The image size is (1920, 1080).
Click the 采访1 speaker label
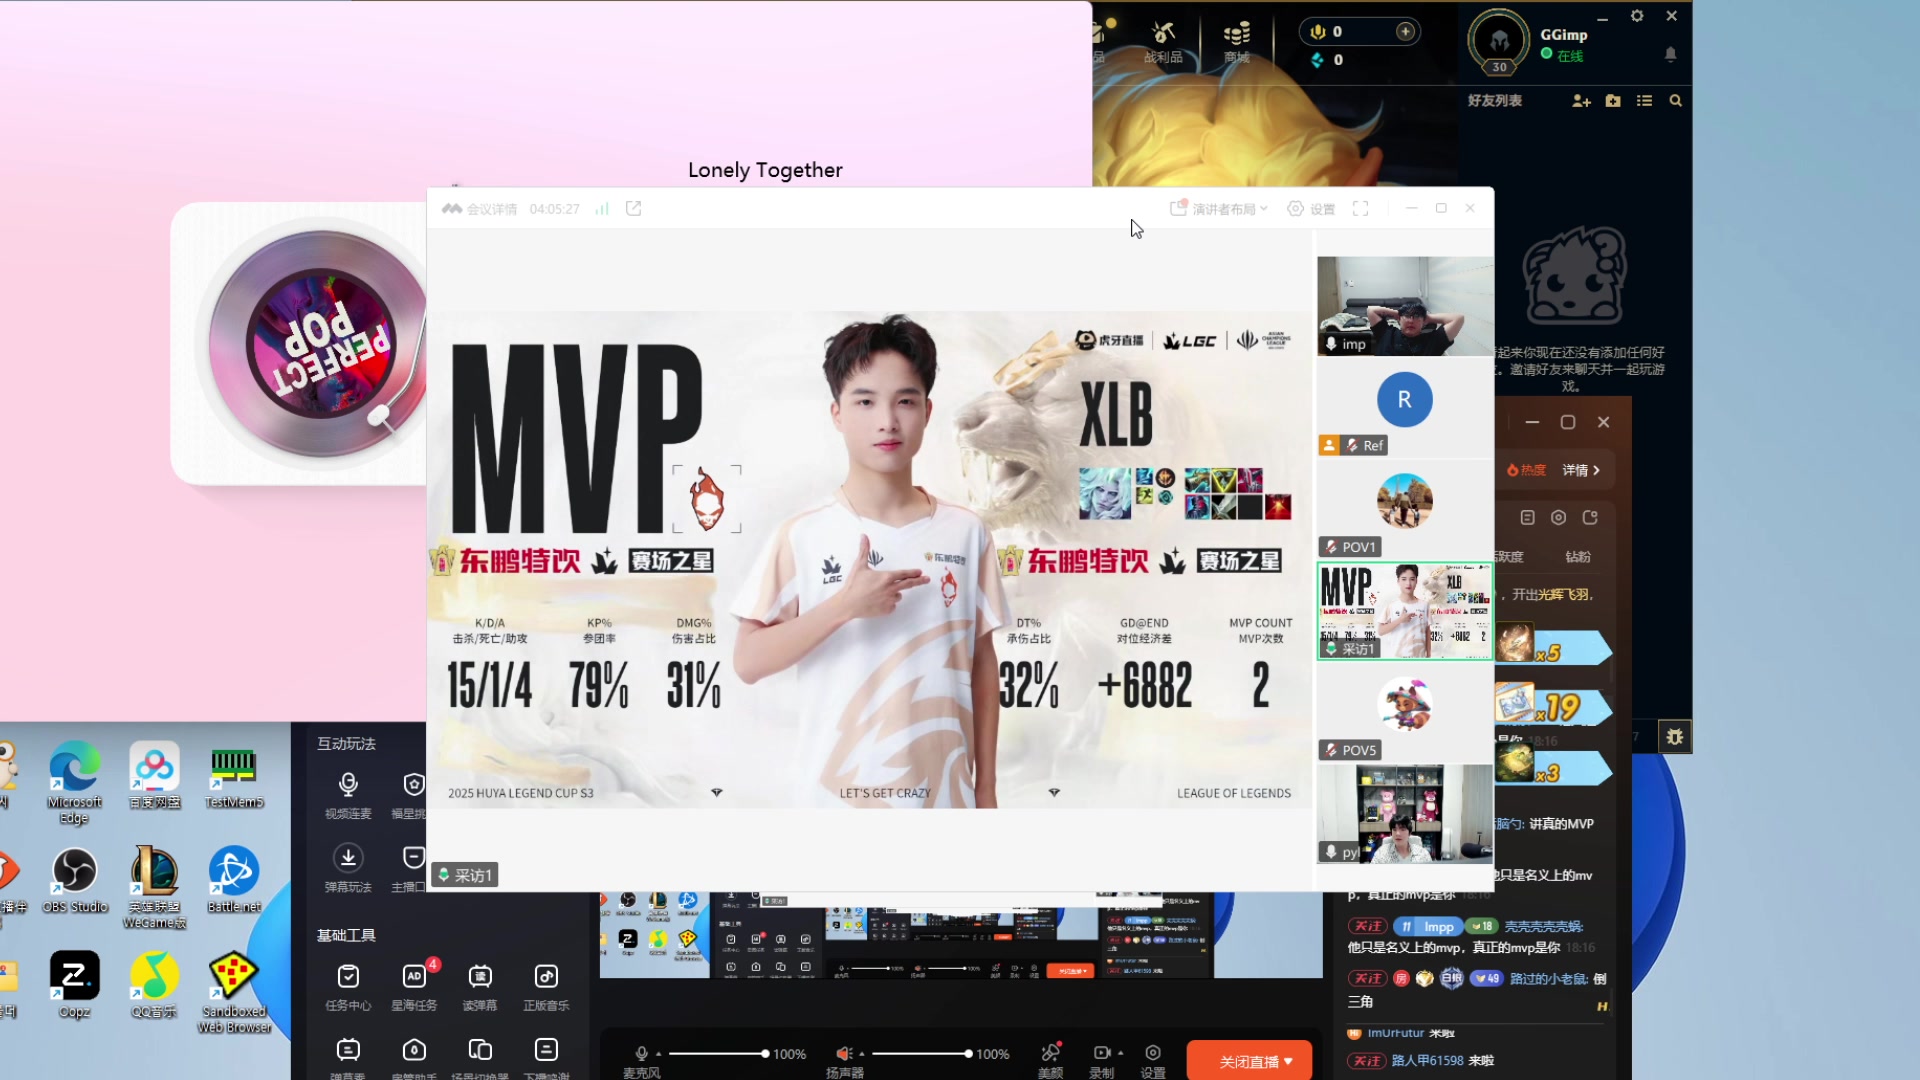pos(465,875)
